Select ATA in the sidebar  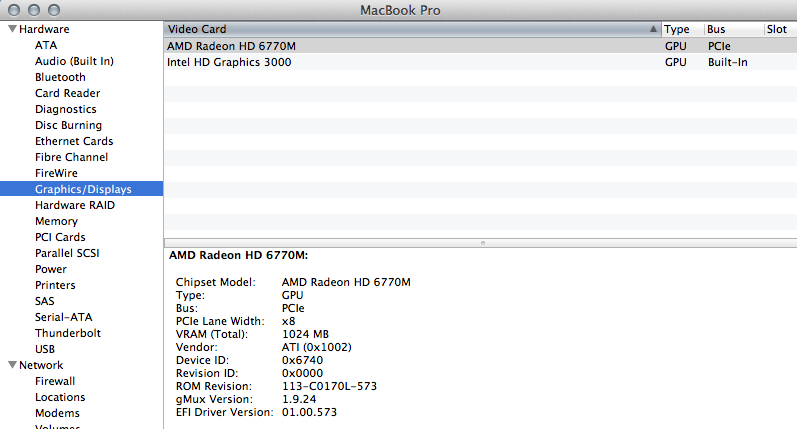point(46,45)
